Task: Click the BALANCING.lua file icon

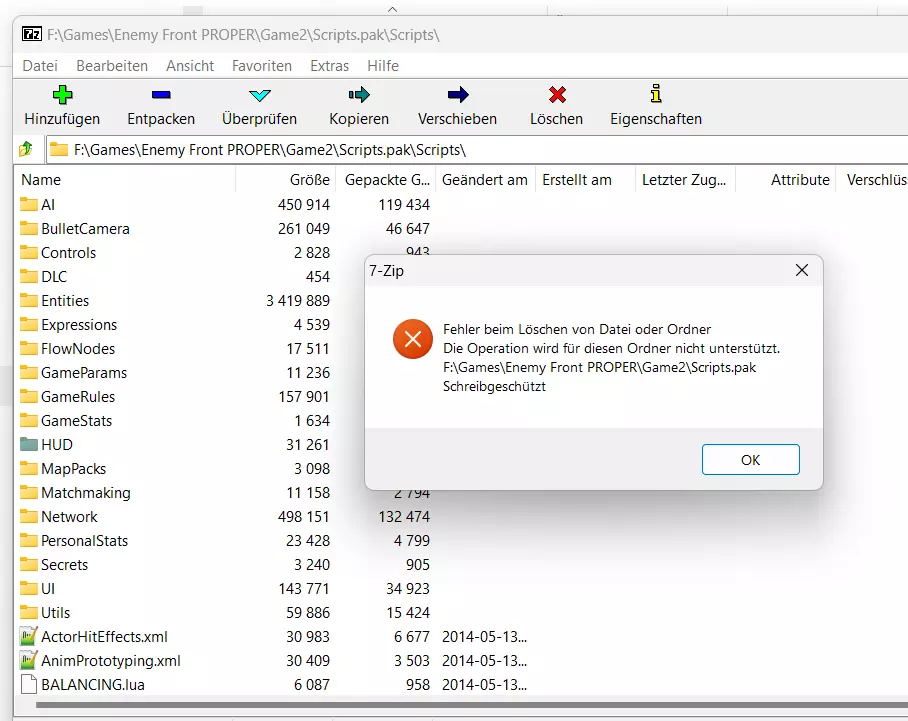Action: (28, 685)
